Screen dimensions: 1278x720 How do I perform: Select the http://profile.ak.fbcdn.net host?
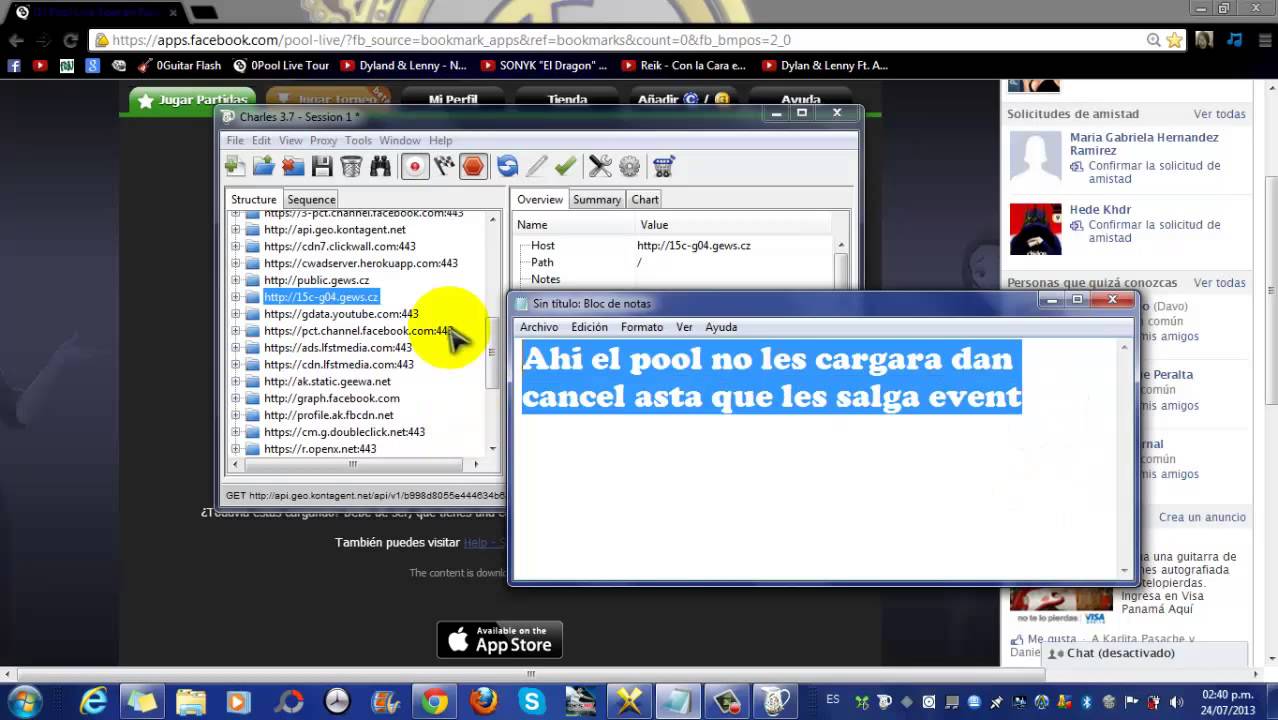tap(329, 415)
